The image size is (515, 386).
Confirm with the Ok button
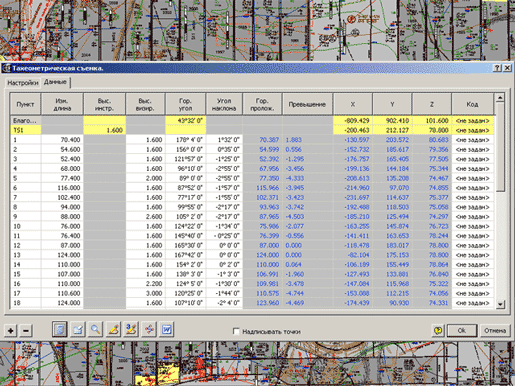coord(462,331)
